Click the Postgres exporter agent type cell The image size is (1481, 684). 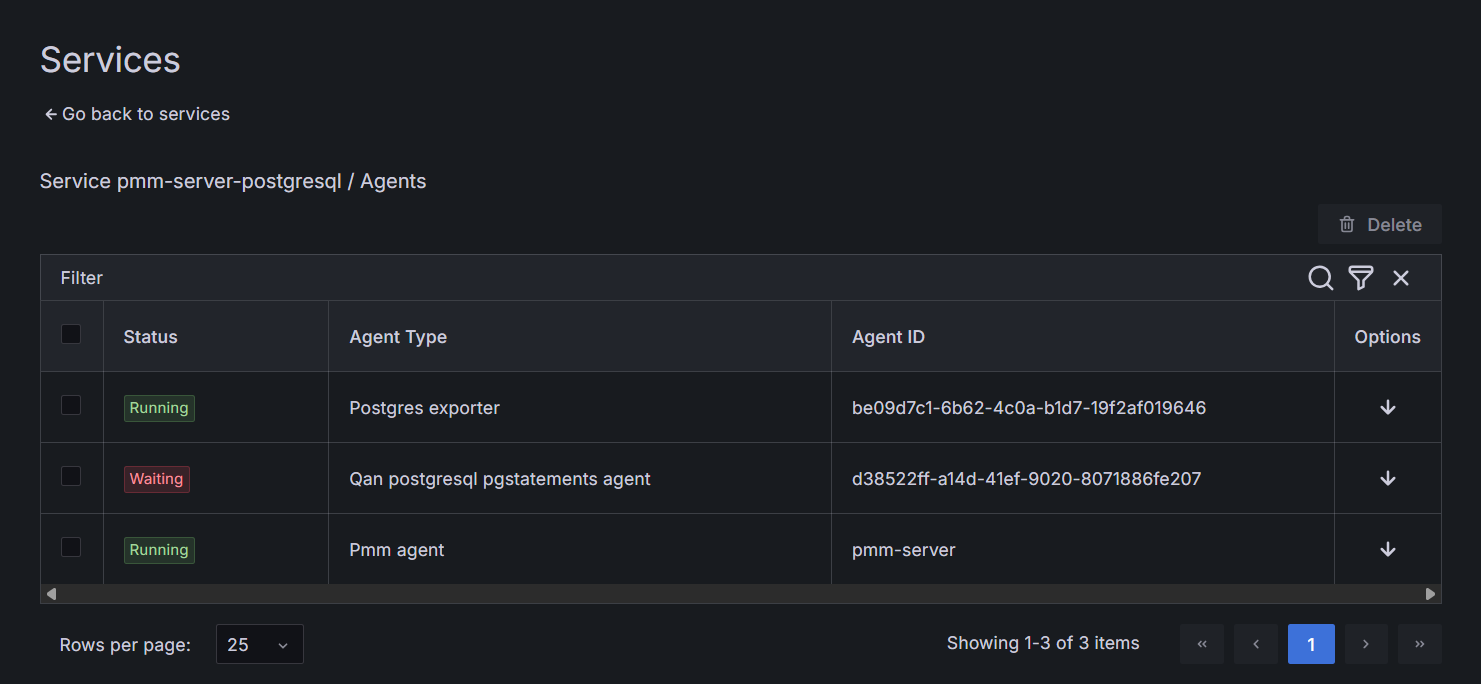point(580,408)
